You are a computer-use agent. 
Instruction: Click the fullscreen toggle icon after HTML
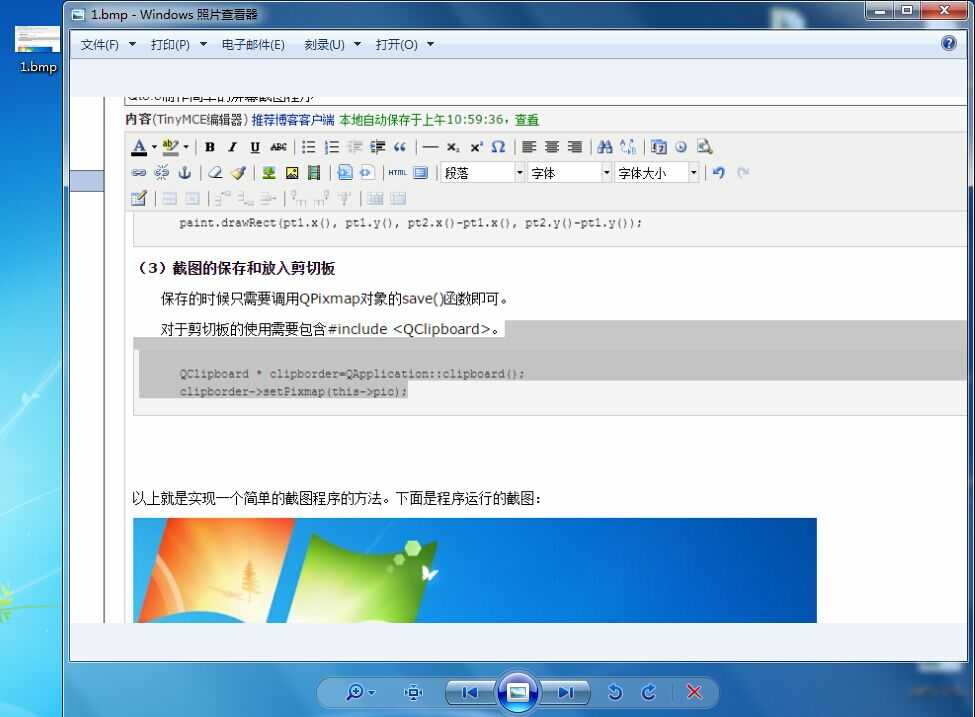point(421,173)
